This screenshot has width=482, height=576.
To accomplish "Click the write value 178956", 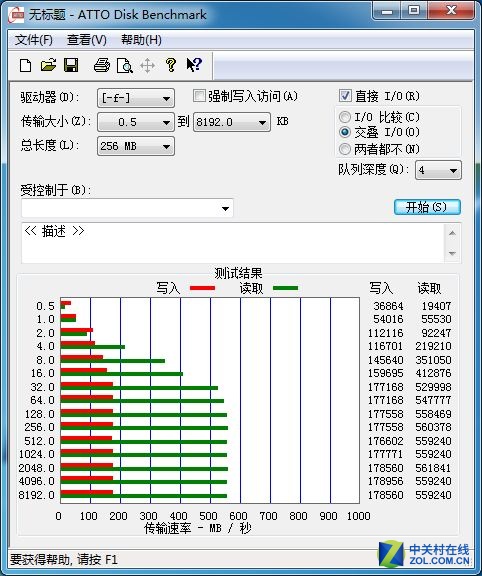I will [385, 481].
